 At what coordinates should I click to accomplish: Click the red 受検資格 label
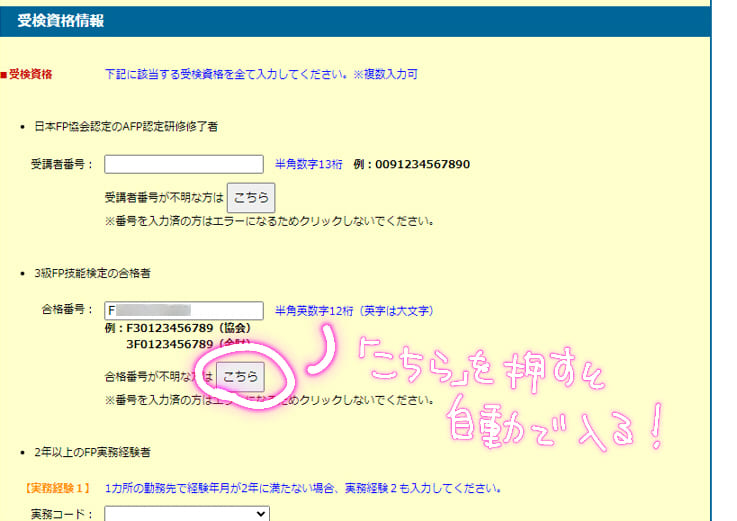(30, 74)
